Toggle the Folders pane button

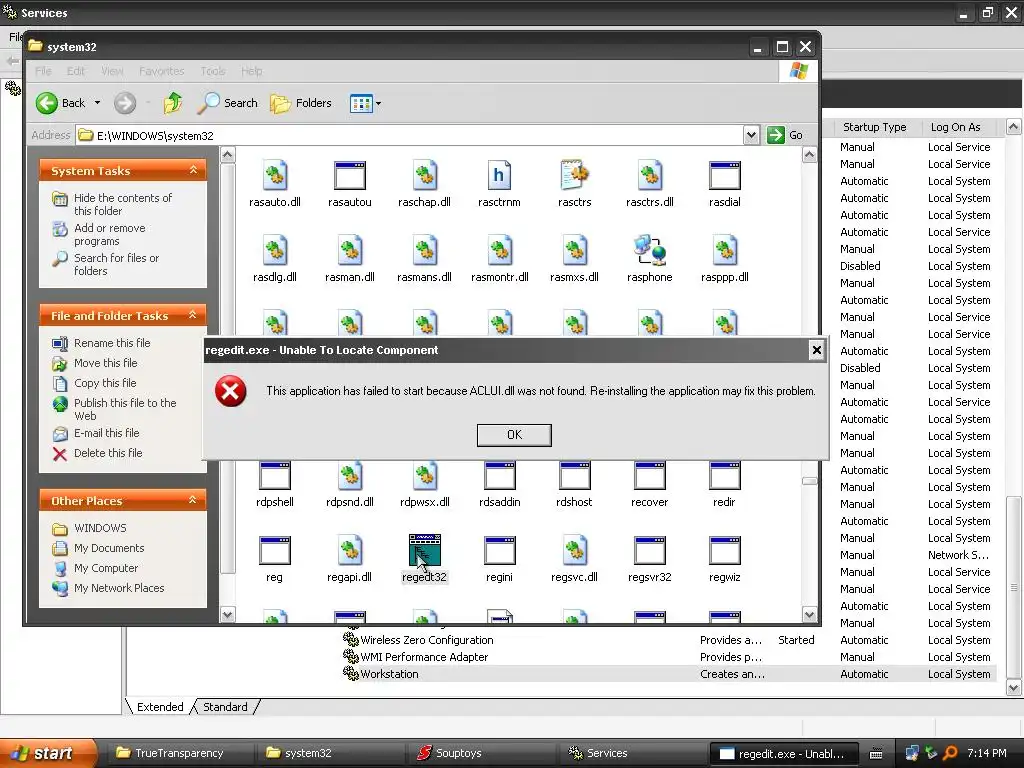(301, 103)
